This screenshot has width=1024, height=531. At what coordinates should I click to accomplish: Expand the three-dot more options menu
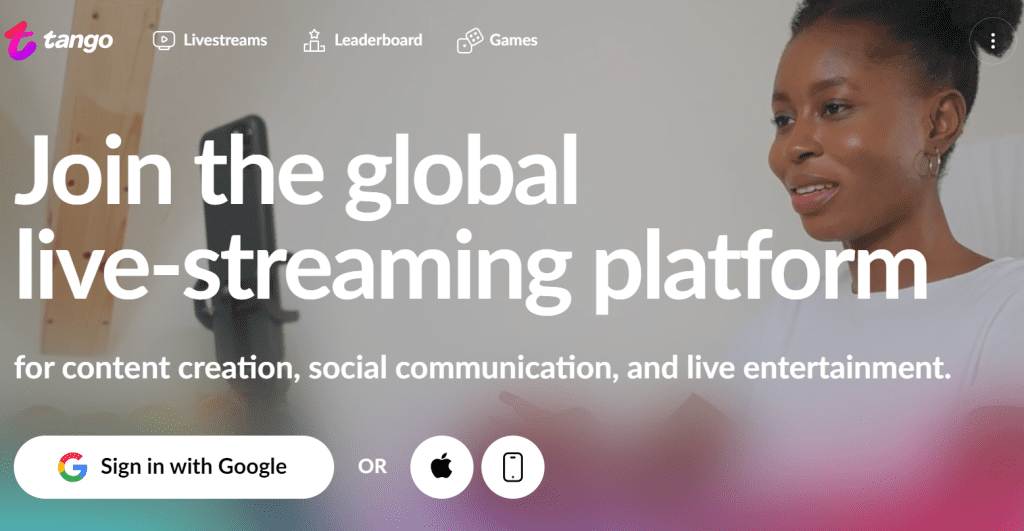[993, 41]
